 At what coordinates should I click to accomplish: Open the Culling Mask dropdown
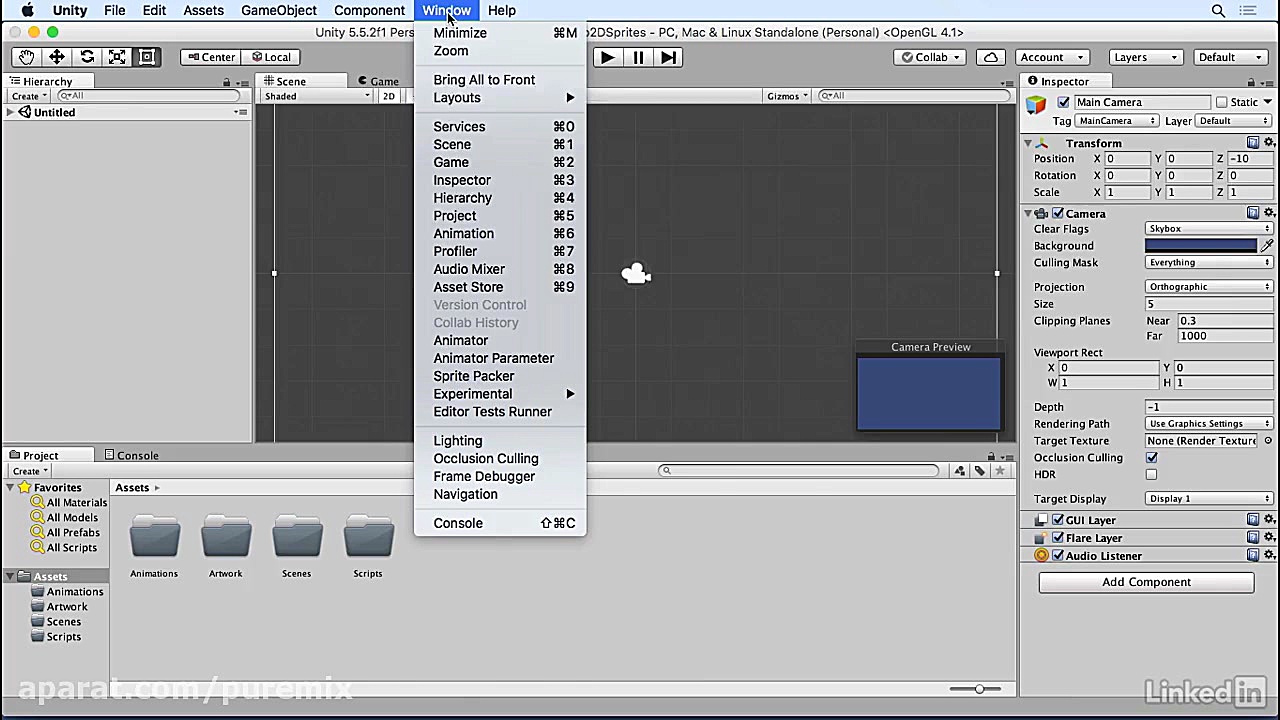pos(1209,262)
